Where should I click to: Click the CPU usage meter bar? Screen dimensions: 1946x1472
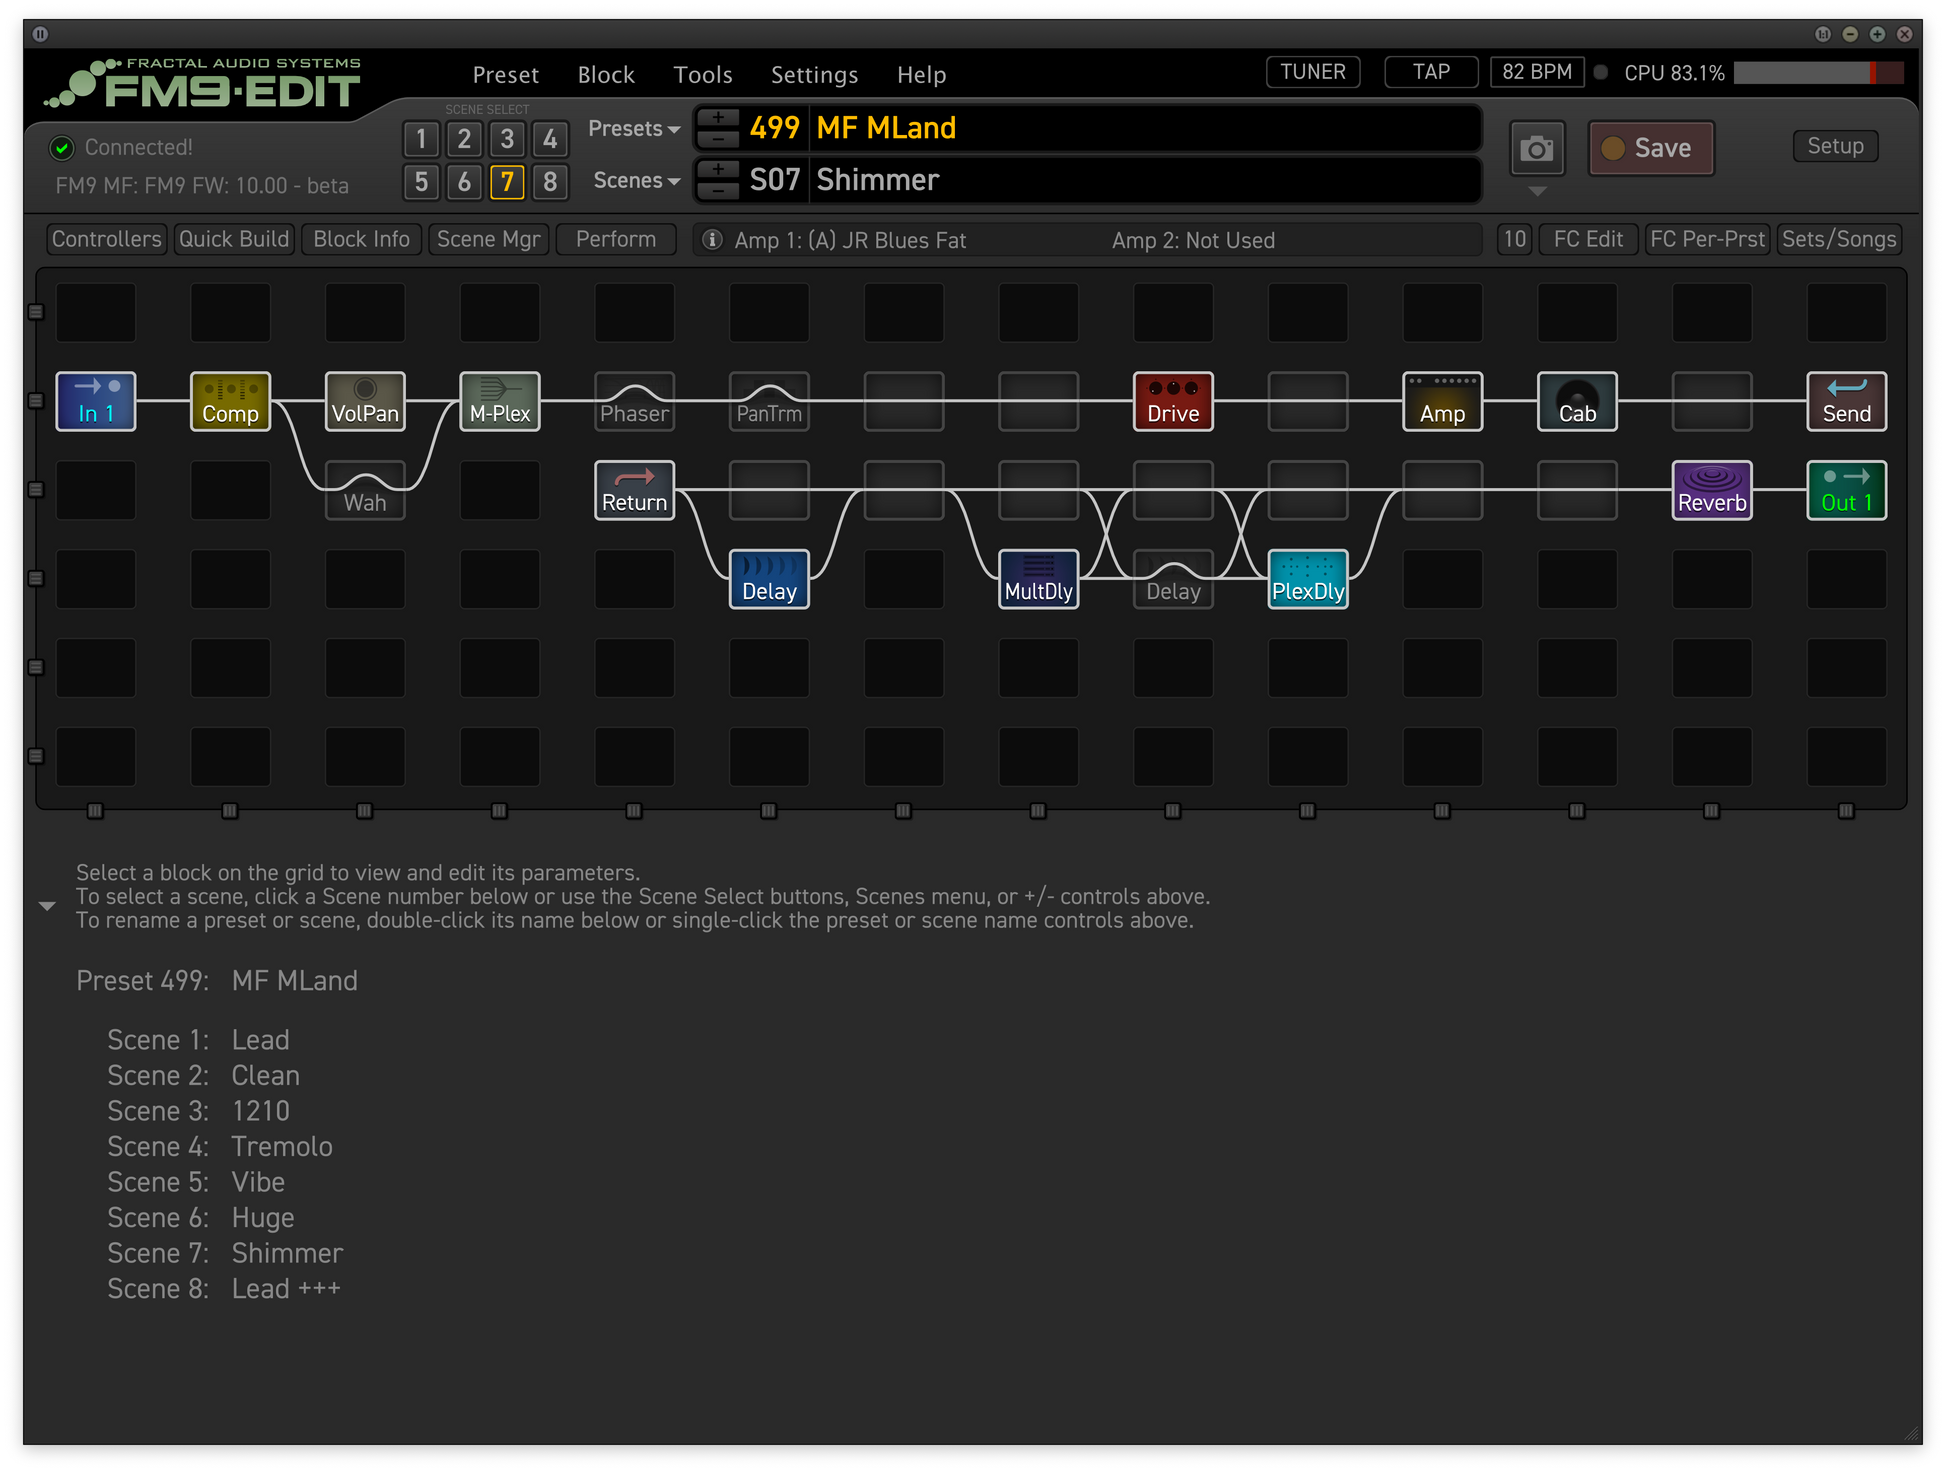tap(1817, 73)
